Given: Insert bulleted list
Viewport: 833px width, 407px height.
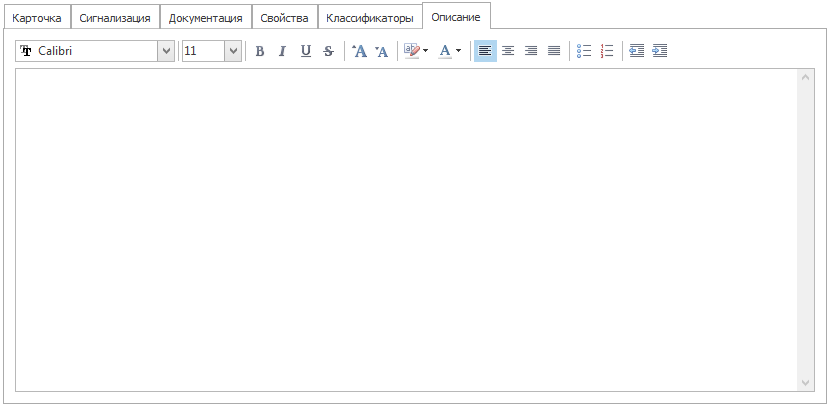Looking at the screenshot, I should point(584,51).
